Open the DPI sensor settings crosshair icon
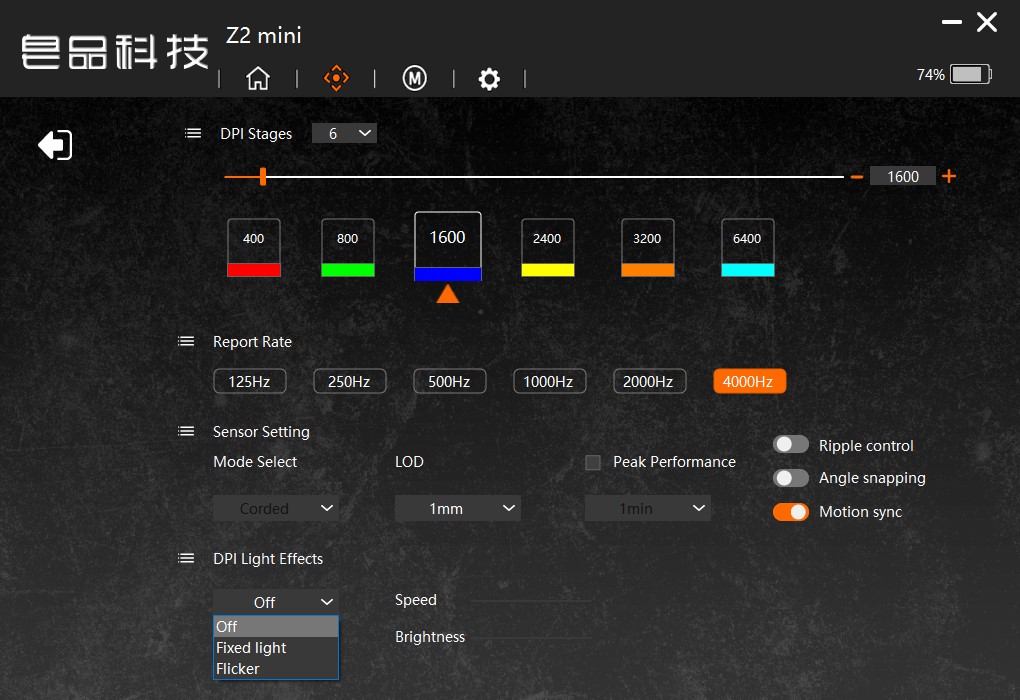 tap(336, 78)
